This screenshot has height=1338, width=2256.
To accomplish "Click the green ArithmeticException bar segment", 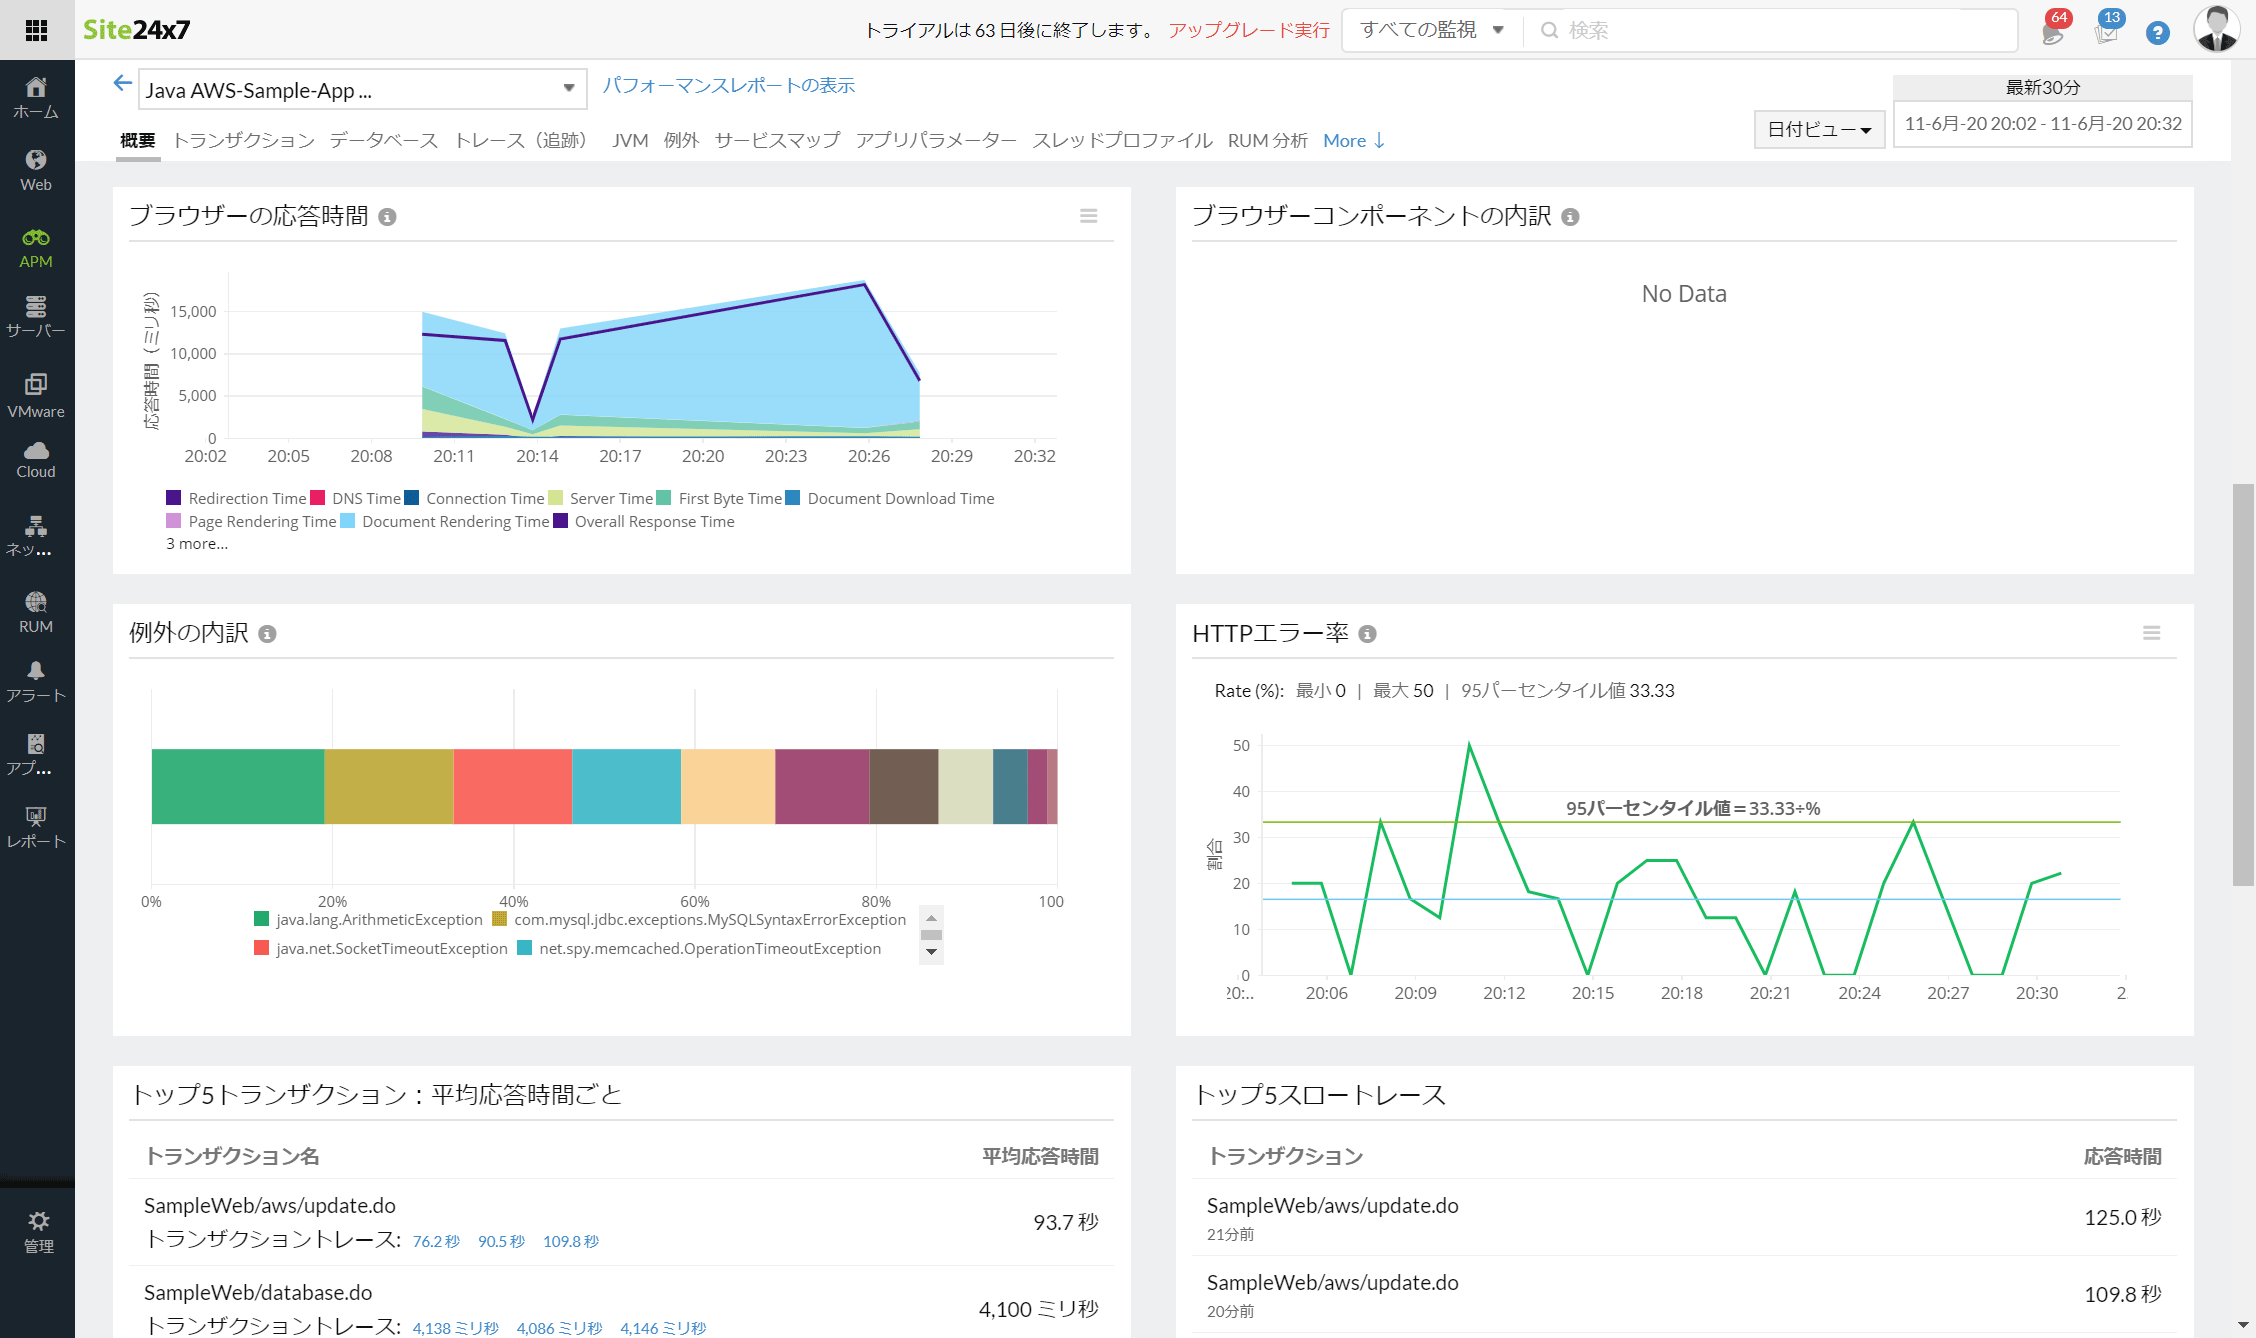I will click(x=238, y=786).
